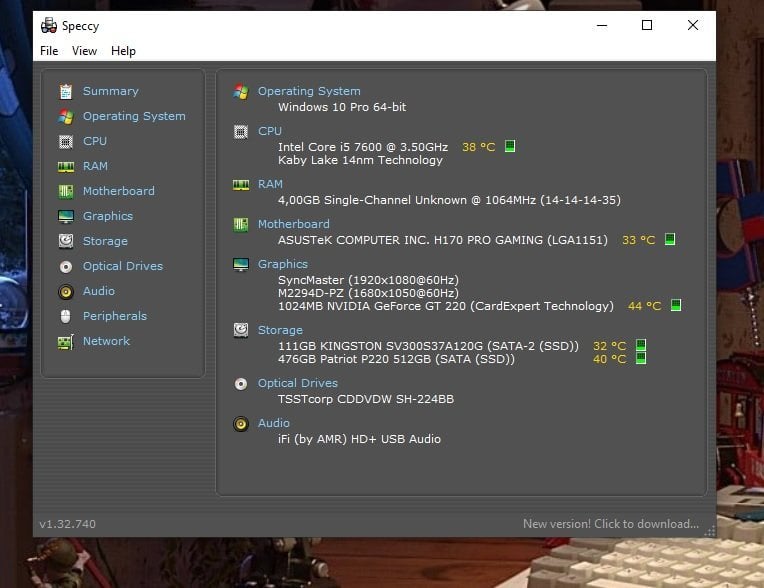Click the Optical Drives heading link in summary

(x=298, y=383)
